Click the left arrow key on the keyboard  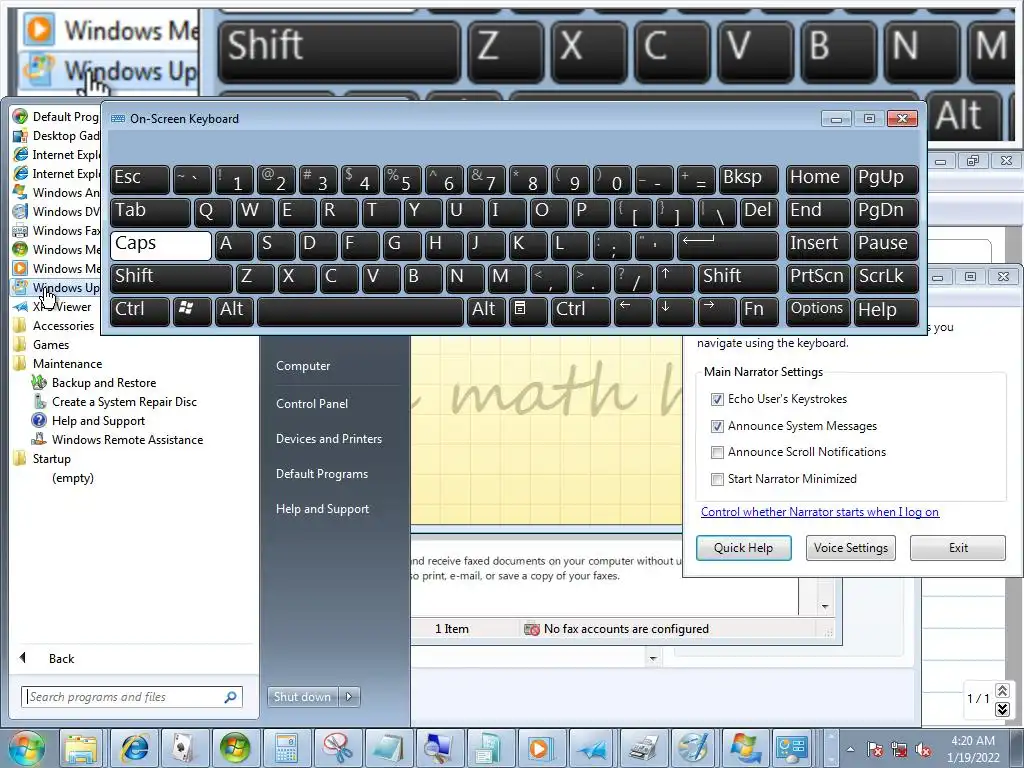coord(632,310)
